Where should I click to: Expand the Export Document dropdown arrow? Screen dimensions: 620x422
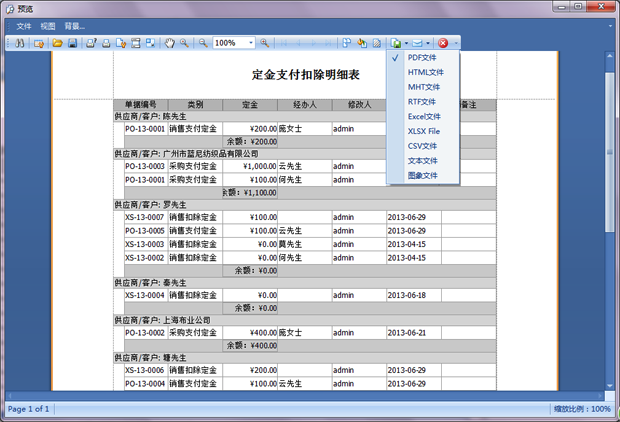pyautogui.click(x=406, y=43)
